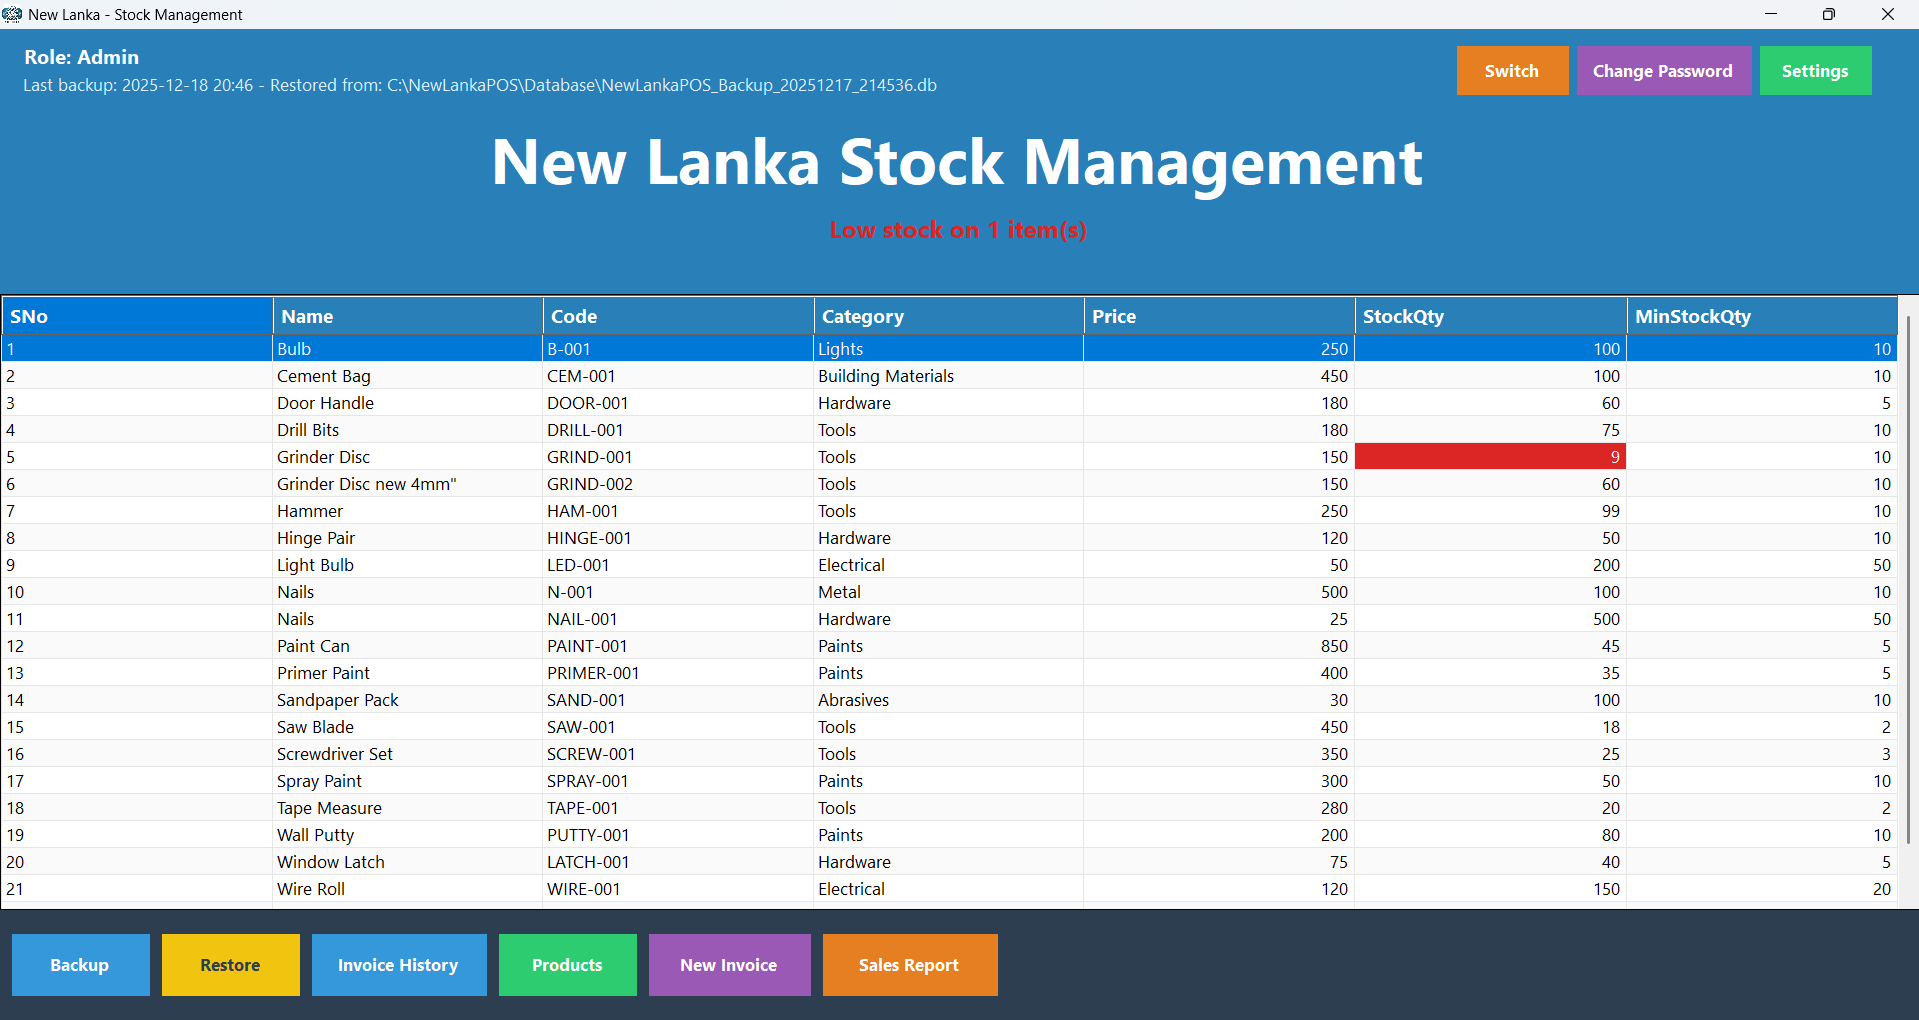Select the Wall Putty name cell
The height and width of the screenshot is (1020, 1919).
[408, 835]
